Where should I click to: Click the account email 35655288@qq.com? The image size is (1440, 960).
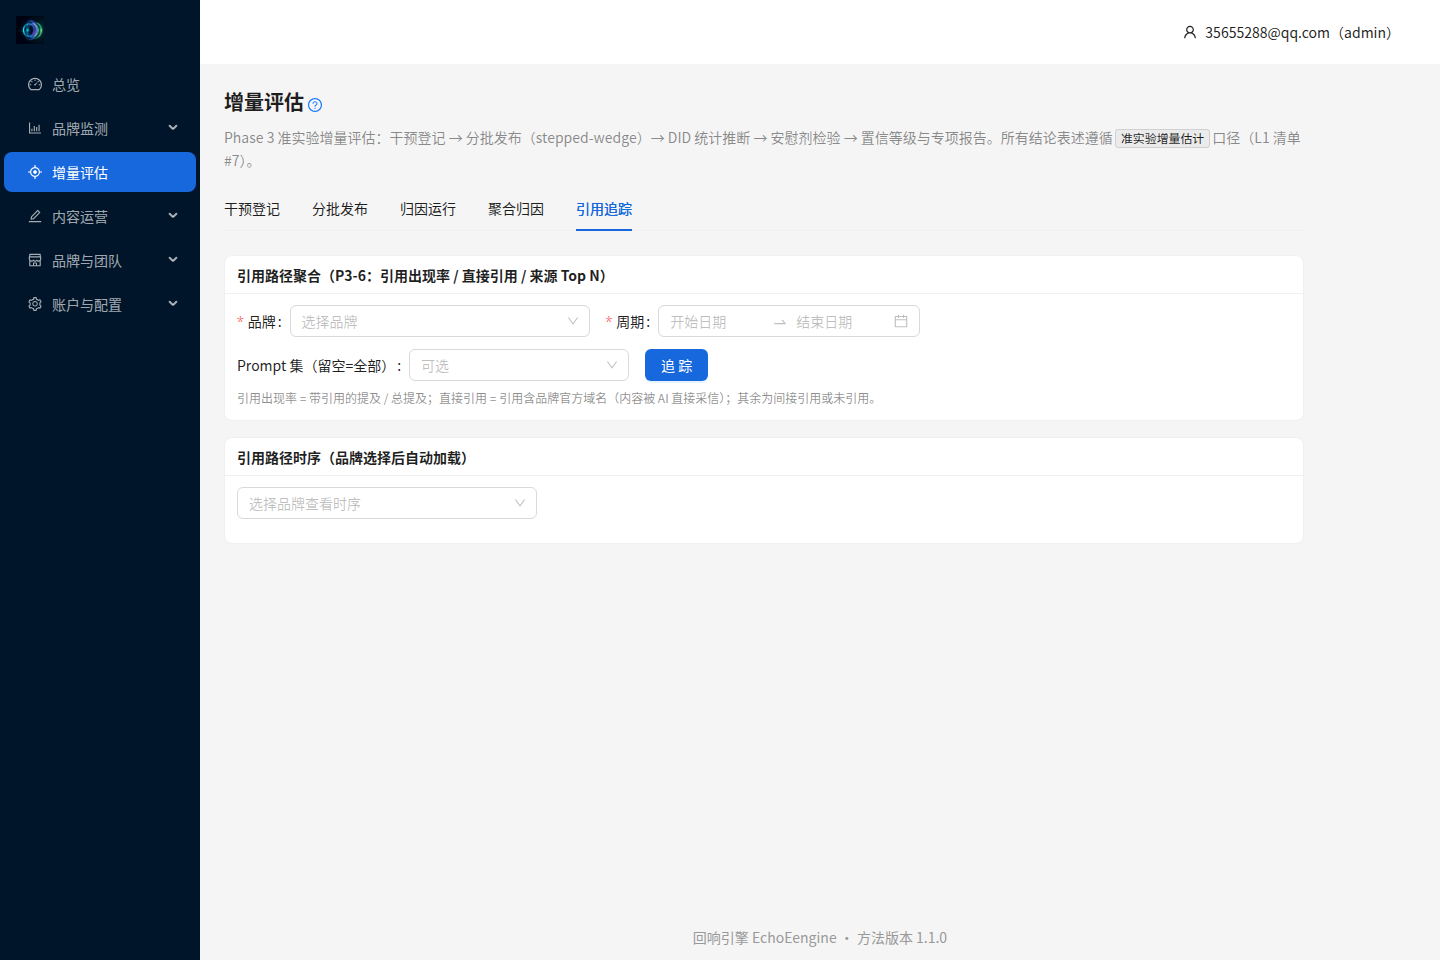(1267, 33)
